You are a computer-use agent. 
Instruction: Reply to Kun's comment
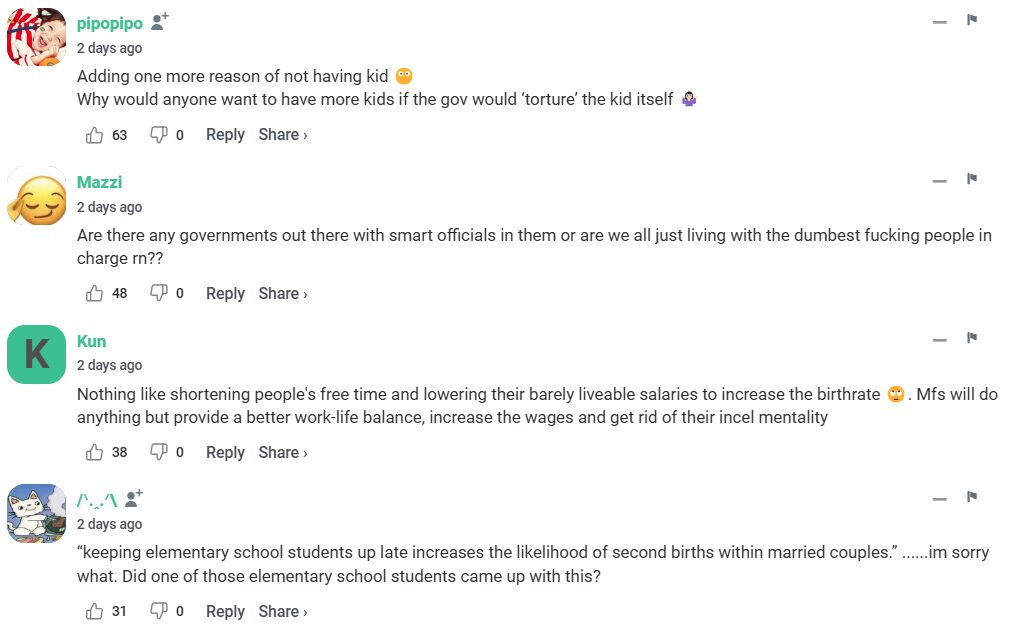coord(225,452)
